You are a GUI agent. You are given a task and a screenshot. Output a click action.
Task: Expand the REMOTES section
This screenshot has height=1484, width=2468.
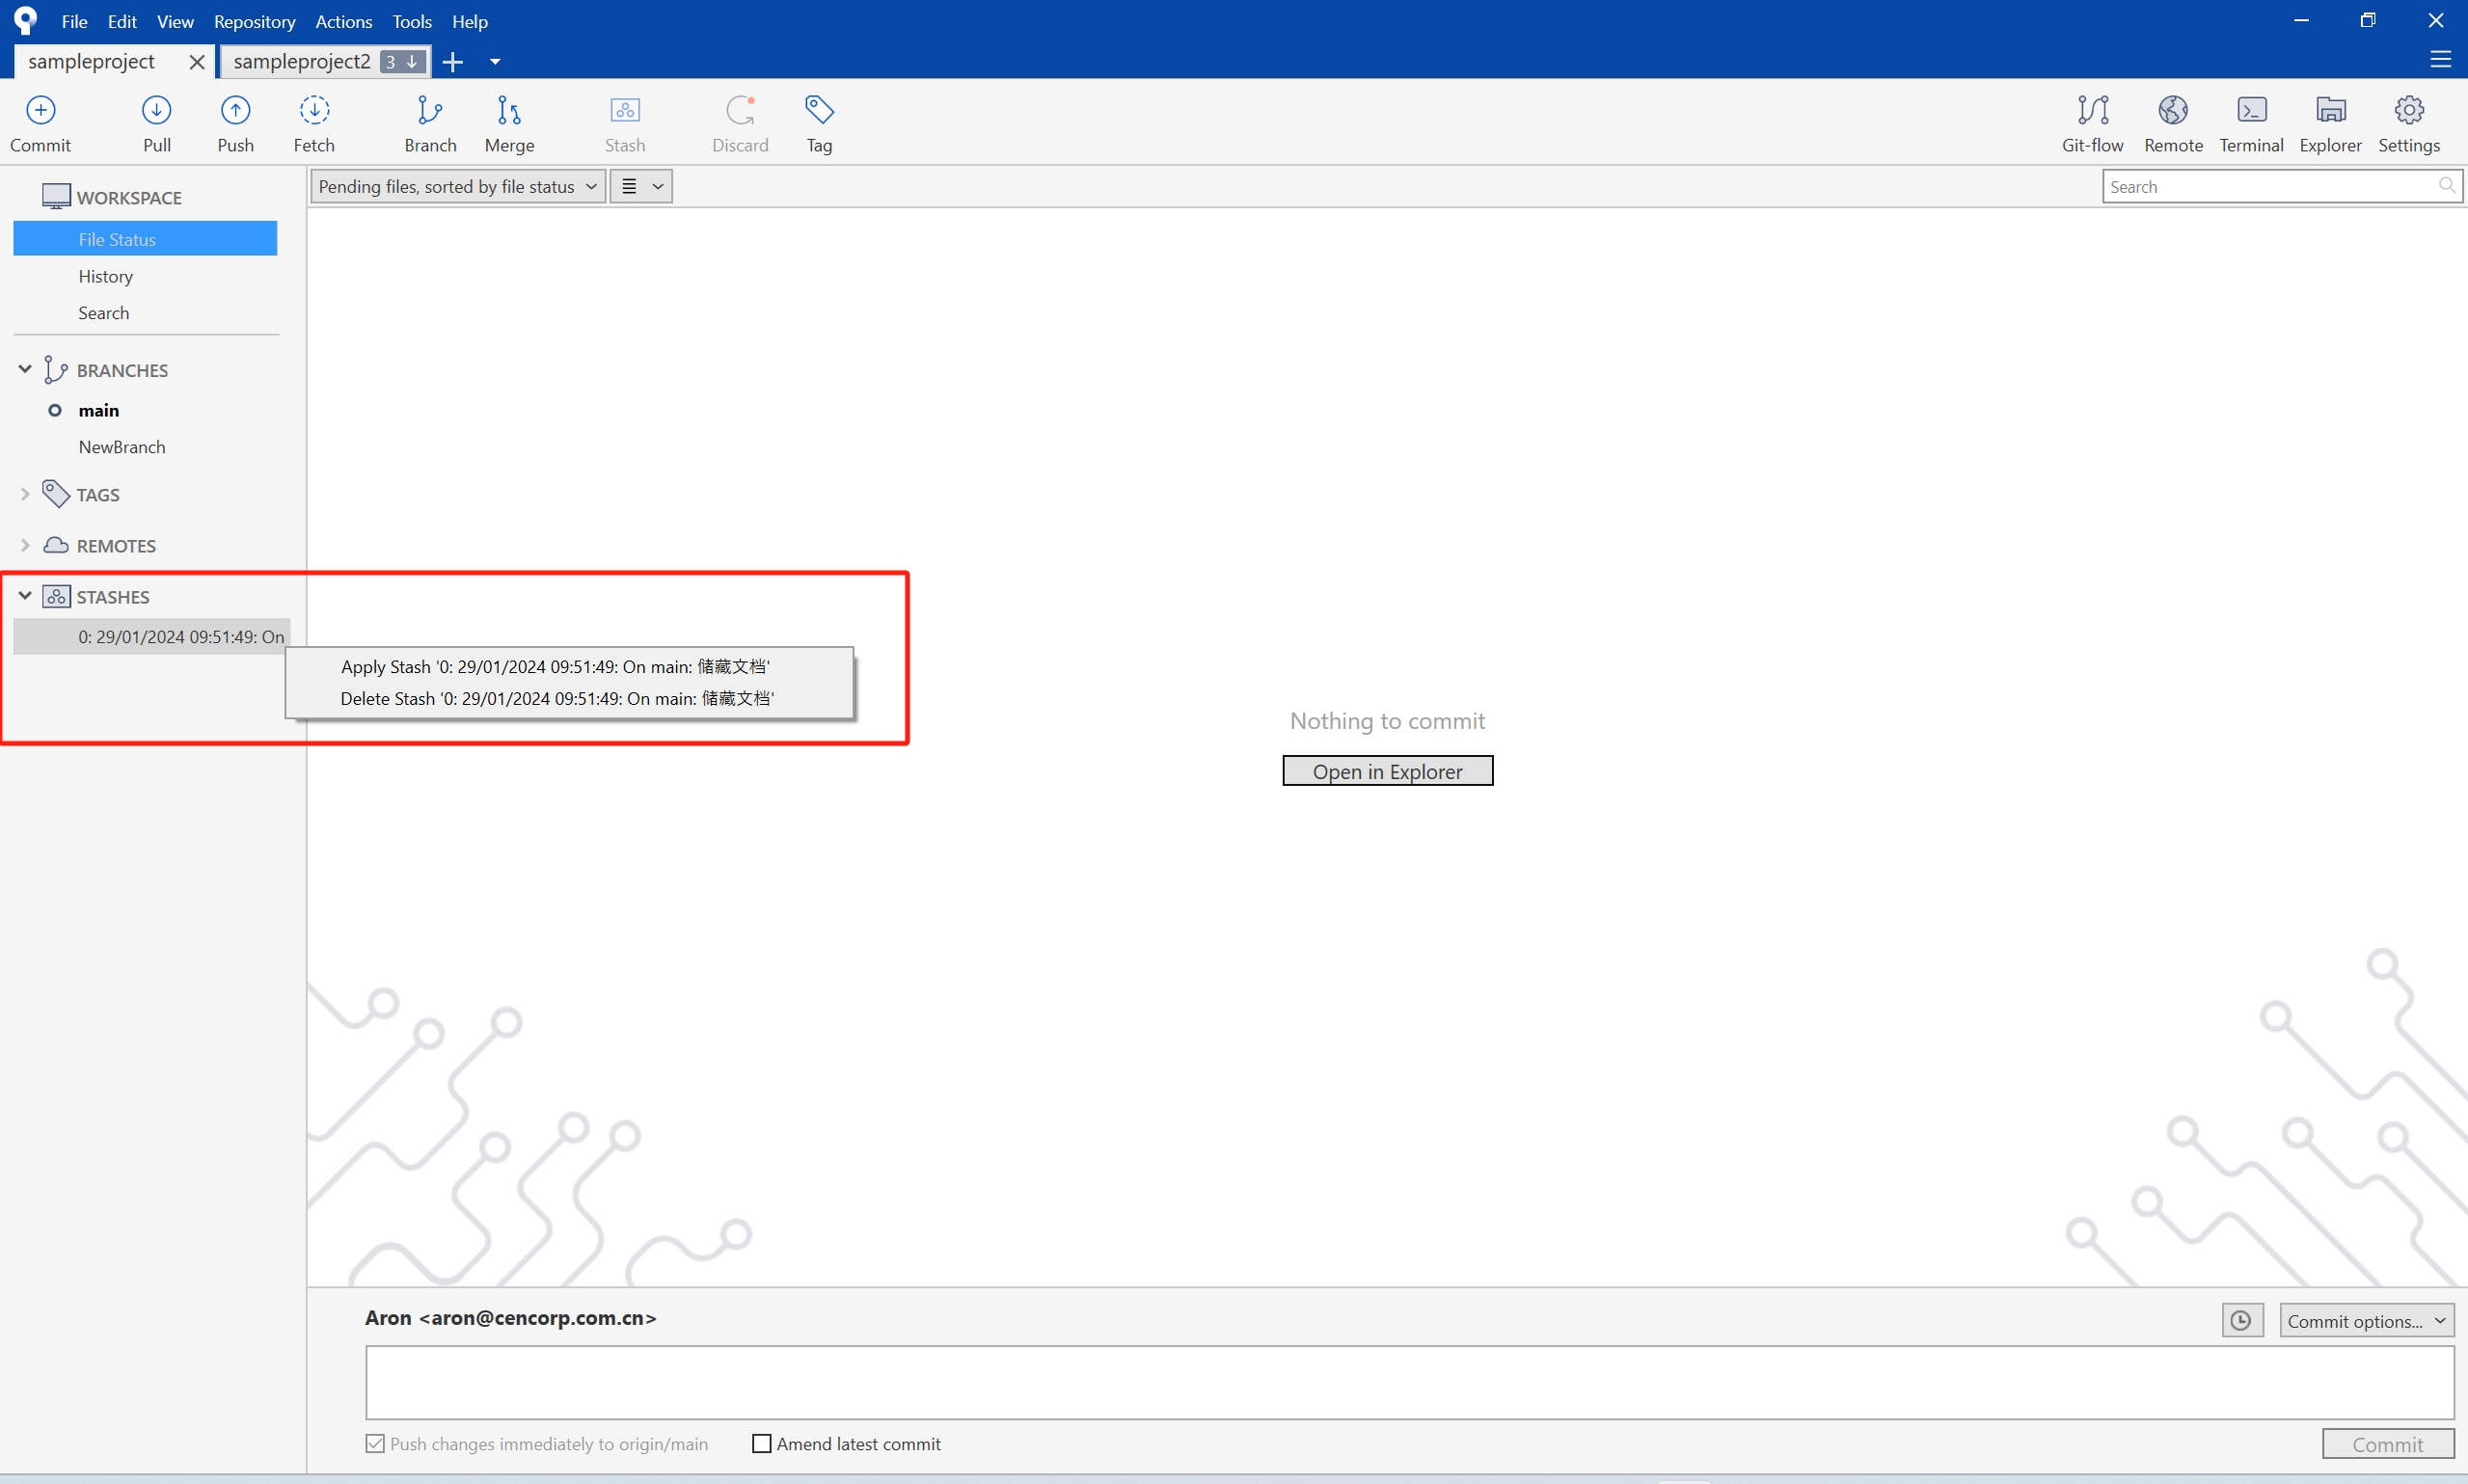(25, 545)
